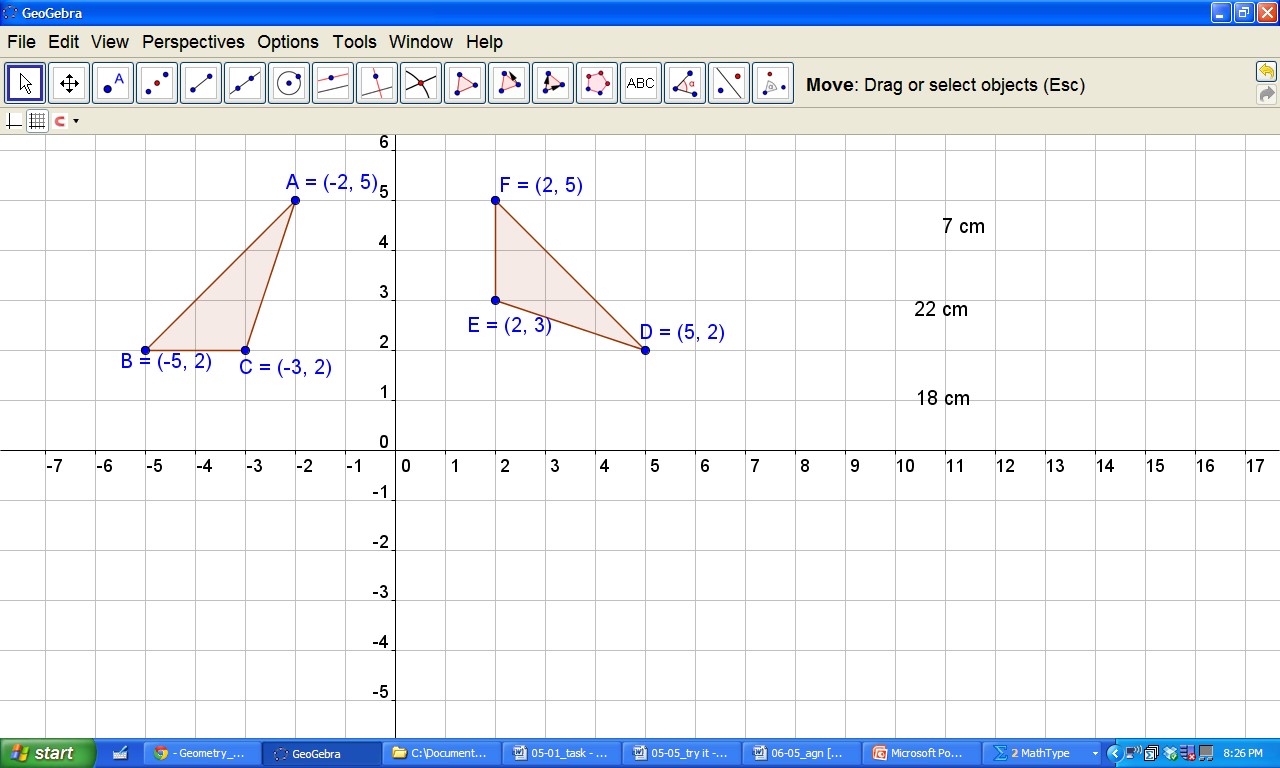Open the Perspectives menu

pos(193,42)
